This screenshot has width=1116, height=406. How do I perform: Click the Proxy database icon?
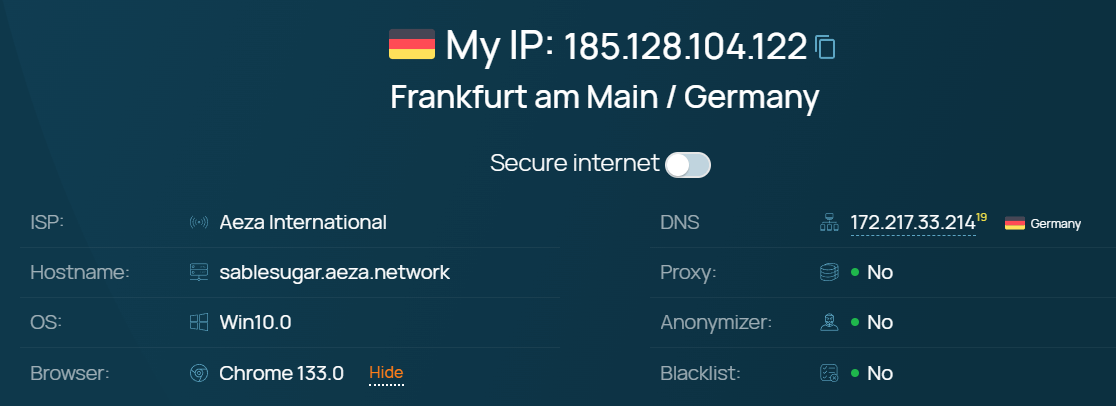[828, 272]
